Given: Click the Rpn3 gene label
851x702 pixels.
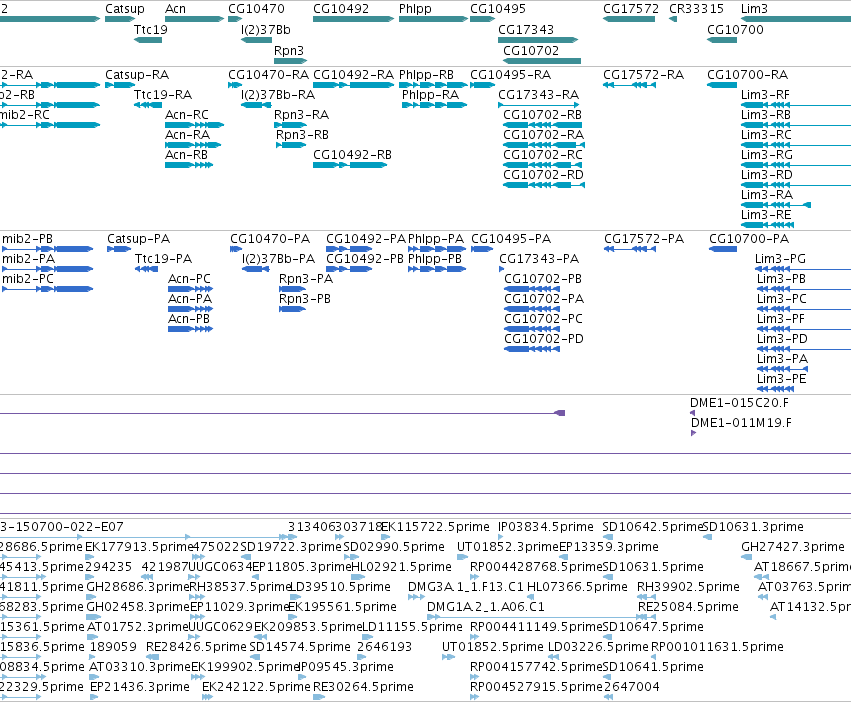Looking at the screenshot, I should point(289,50).
